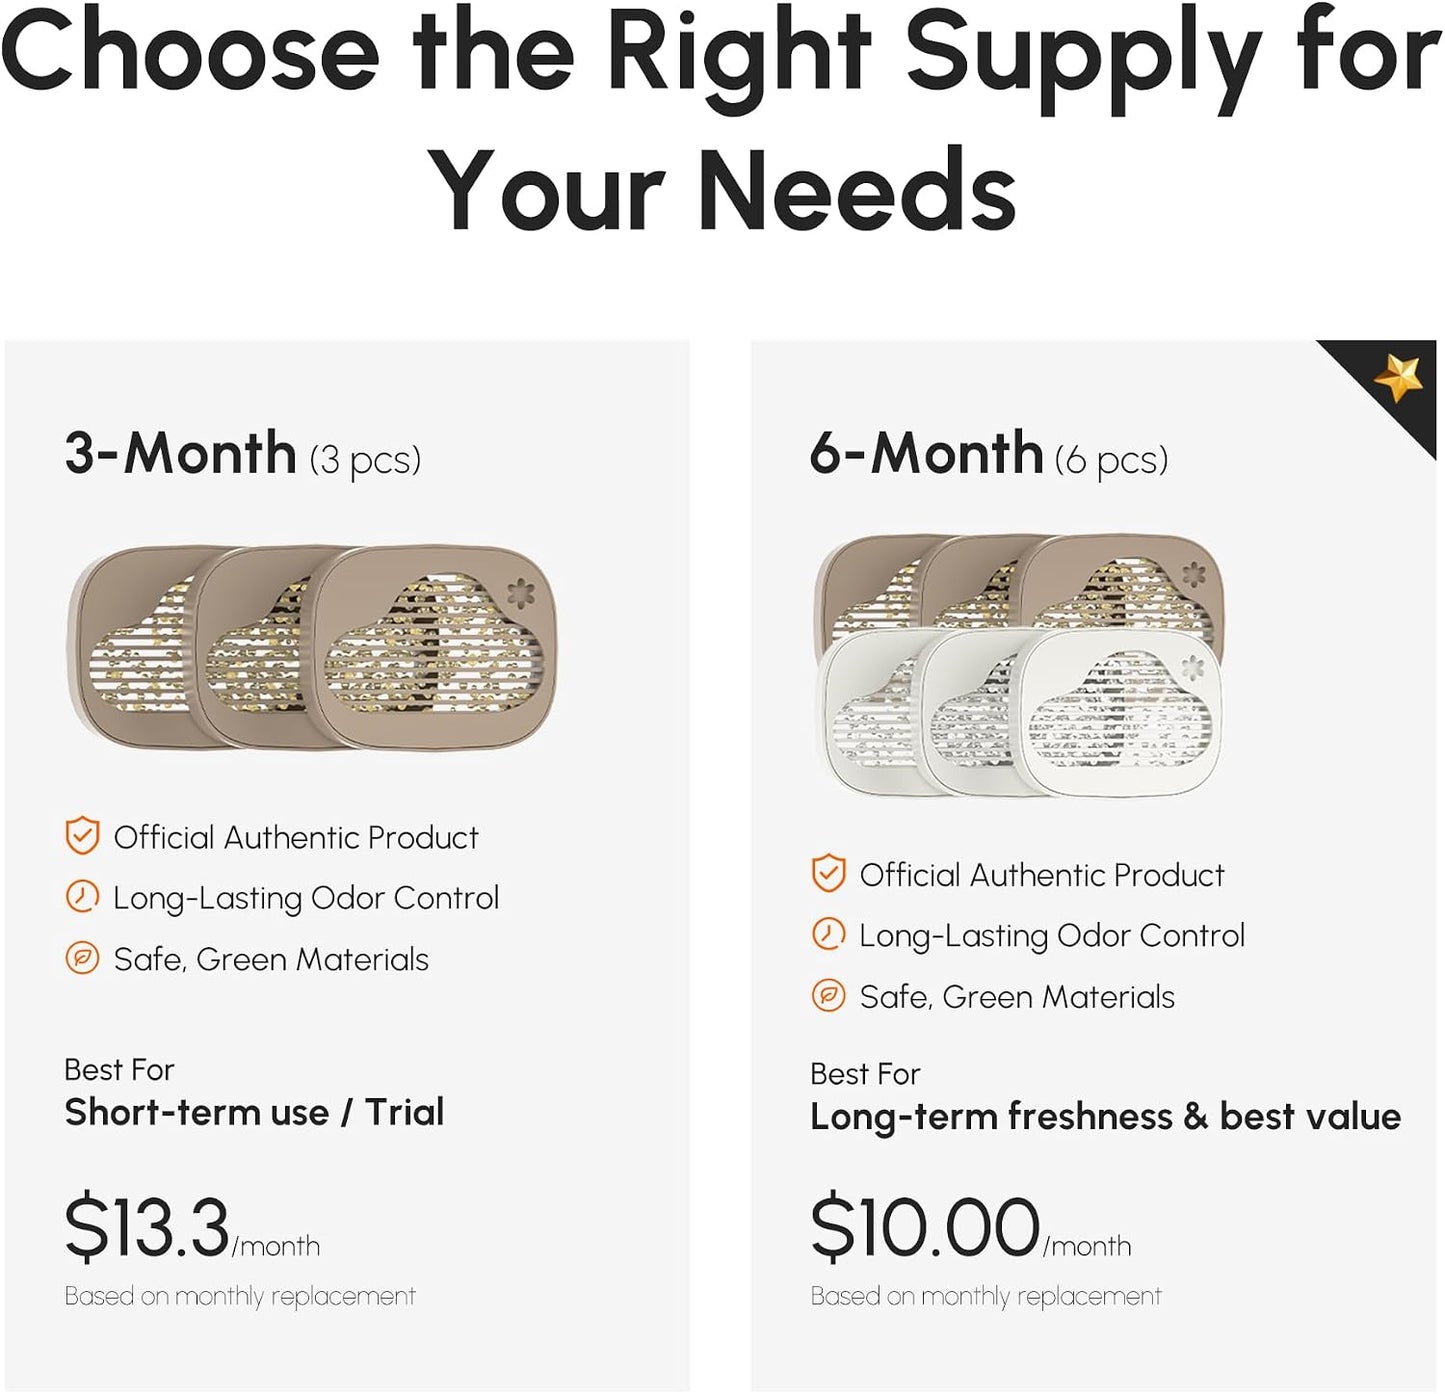Image resolution: width=1445 pixels, height=1394 pixels.
Task: Click Official Authentic Product in the 6-Month card
Action: point(1042,875)
